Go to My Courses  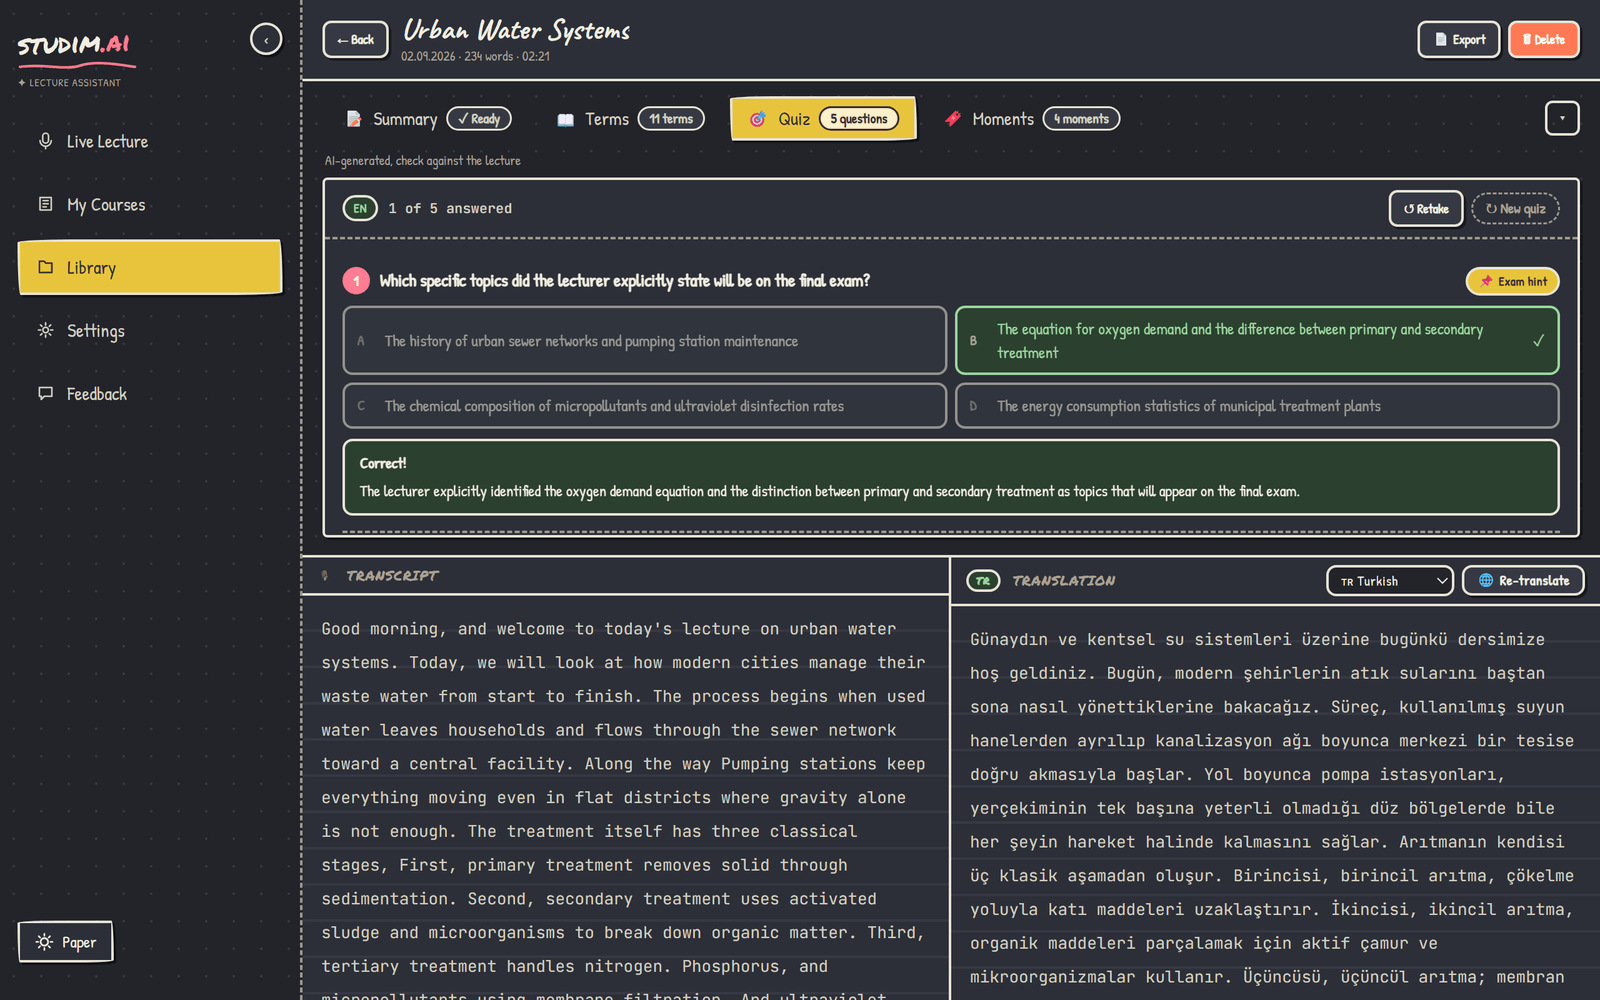150,205
